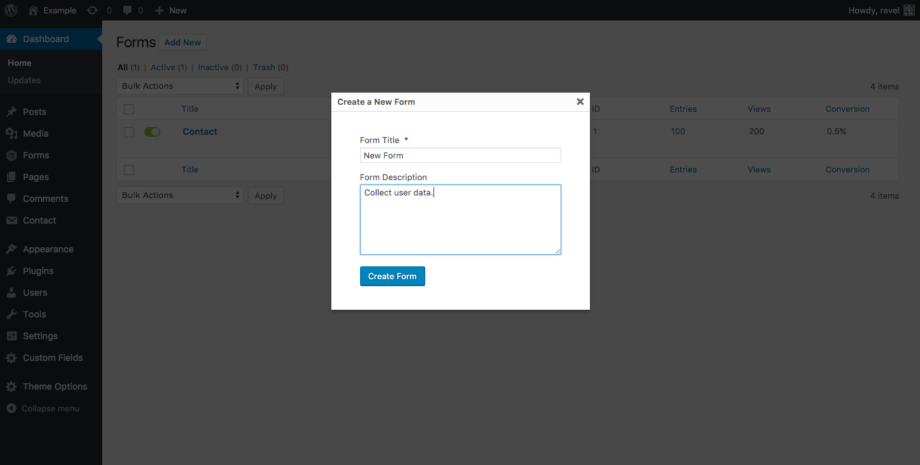The image size is (920, 465).
Task: Check the Contact form row checkbox
Action: (x=129, y=132)
